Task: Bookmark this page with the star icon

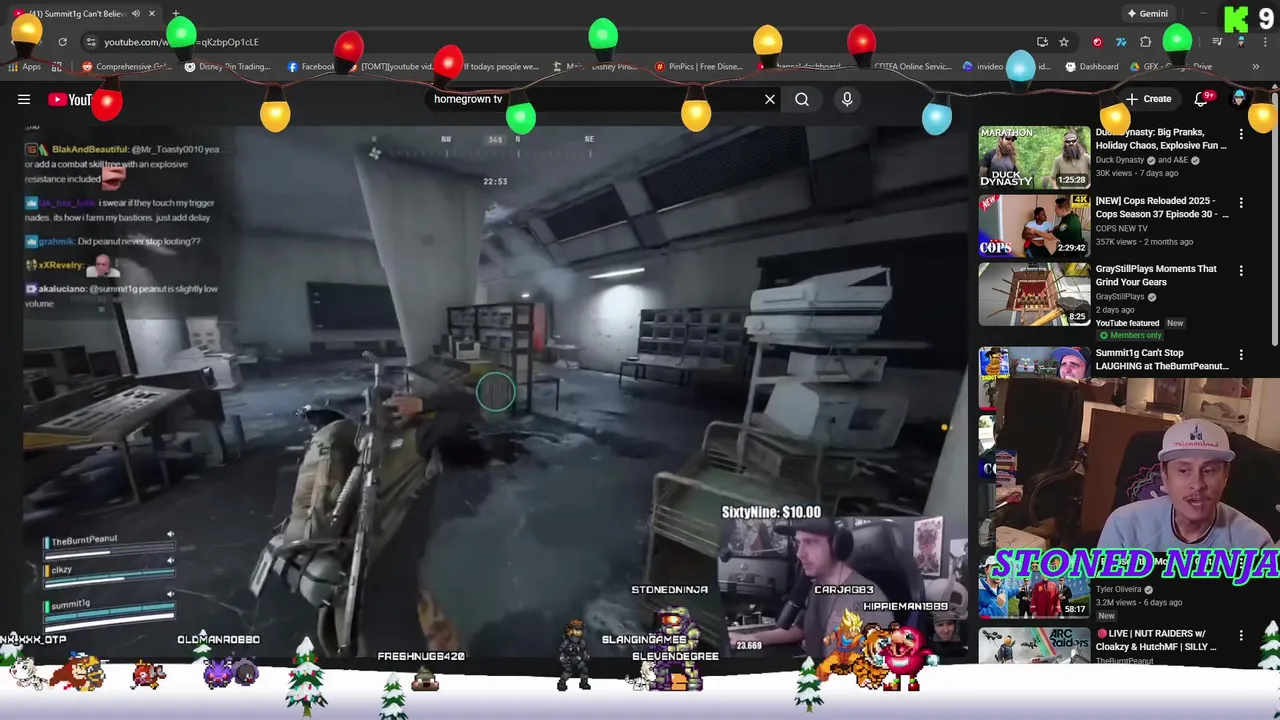Action: 1064,42
